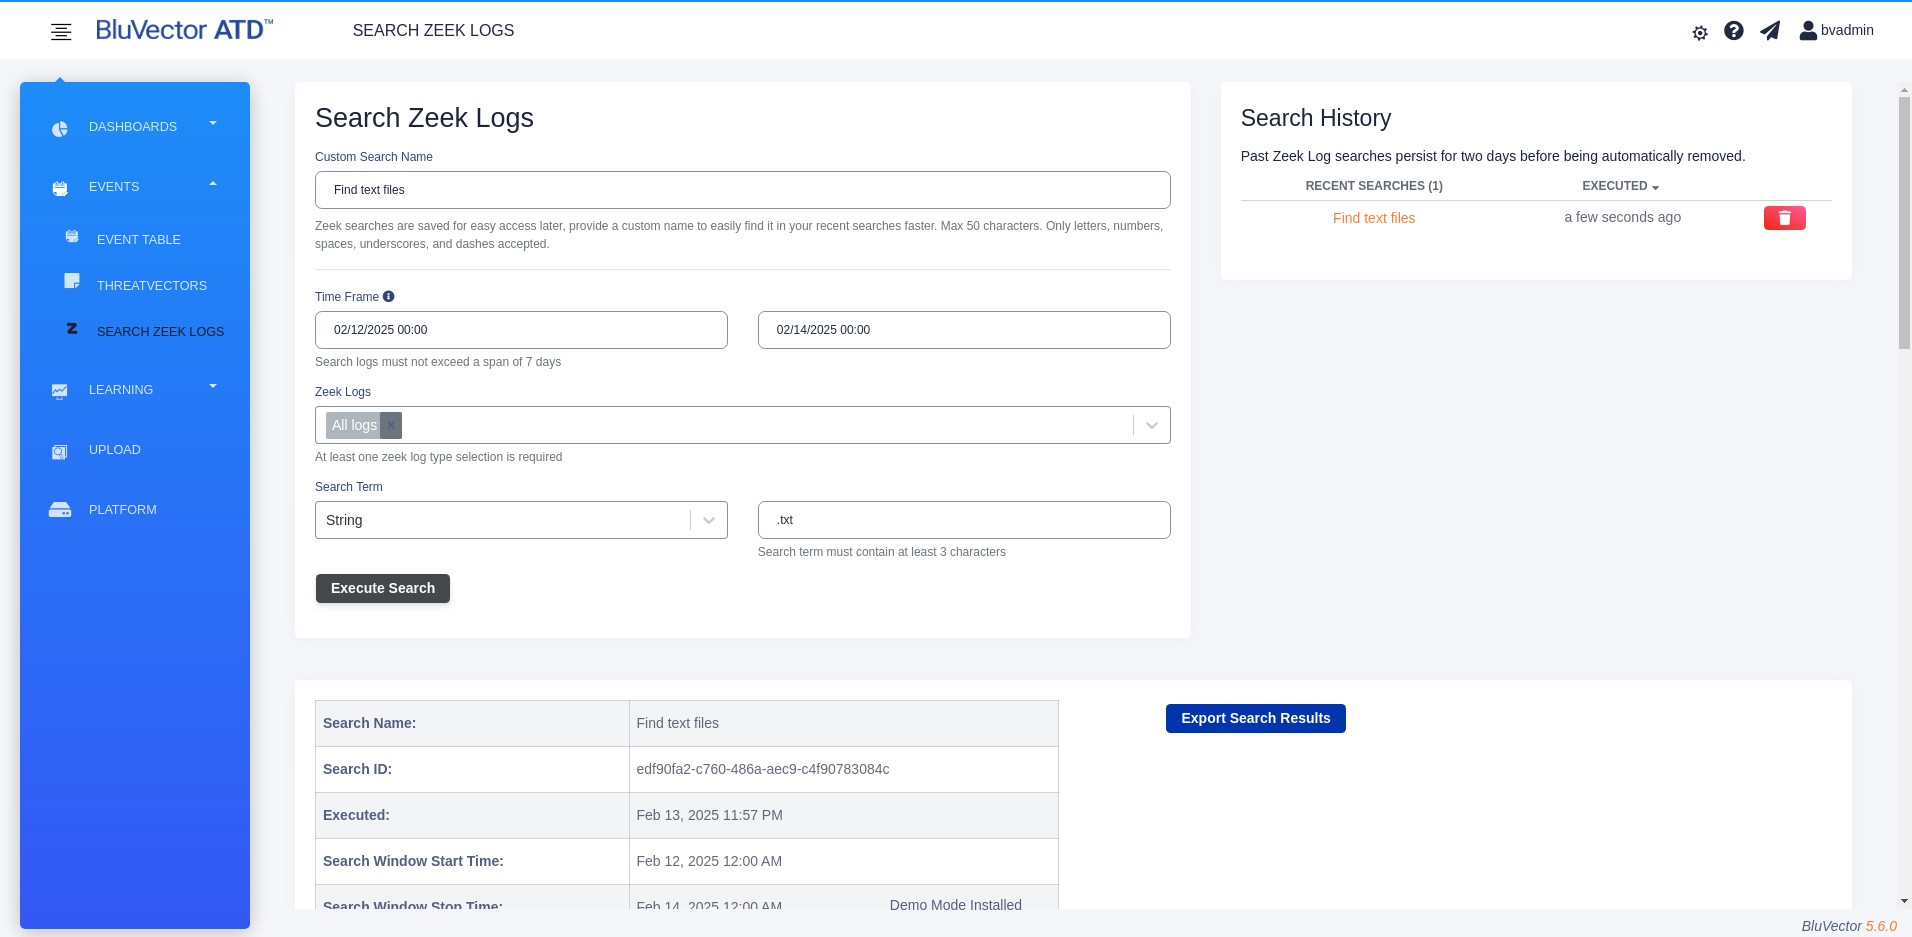Viewport: 1912px width, 937px height.
Task: Click the Execute Search button
Action: [383, 588]
